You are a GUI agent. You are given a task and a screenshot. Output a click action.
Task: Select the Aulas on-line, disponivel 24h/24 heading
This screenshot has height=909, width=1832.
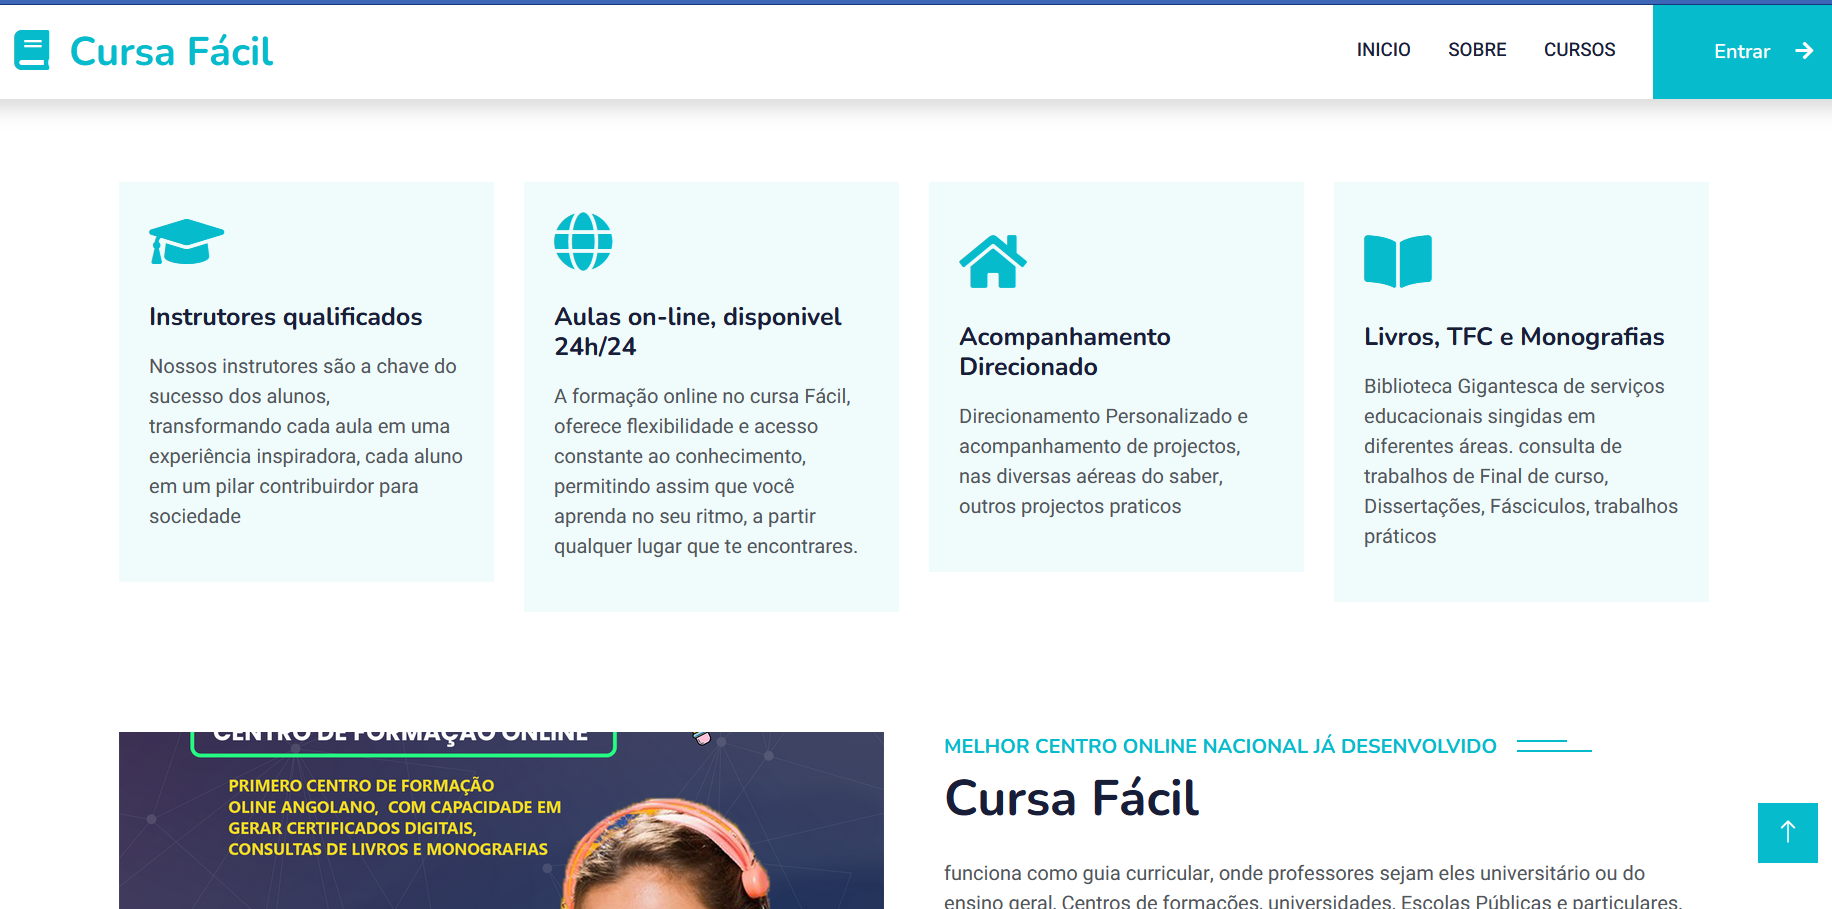coord(697,331)
